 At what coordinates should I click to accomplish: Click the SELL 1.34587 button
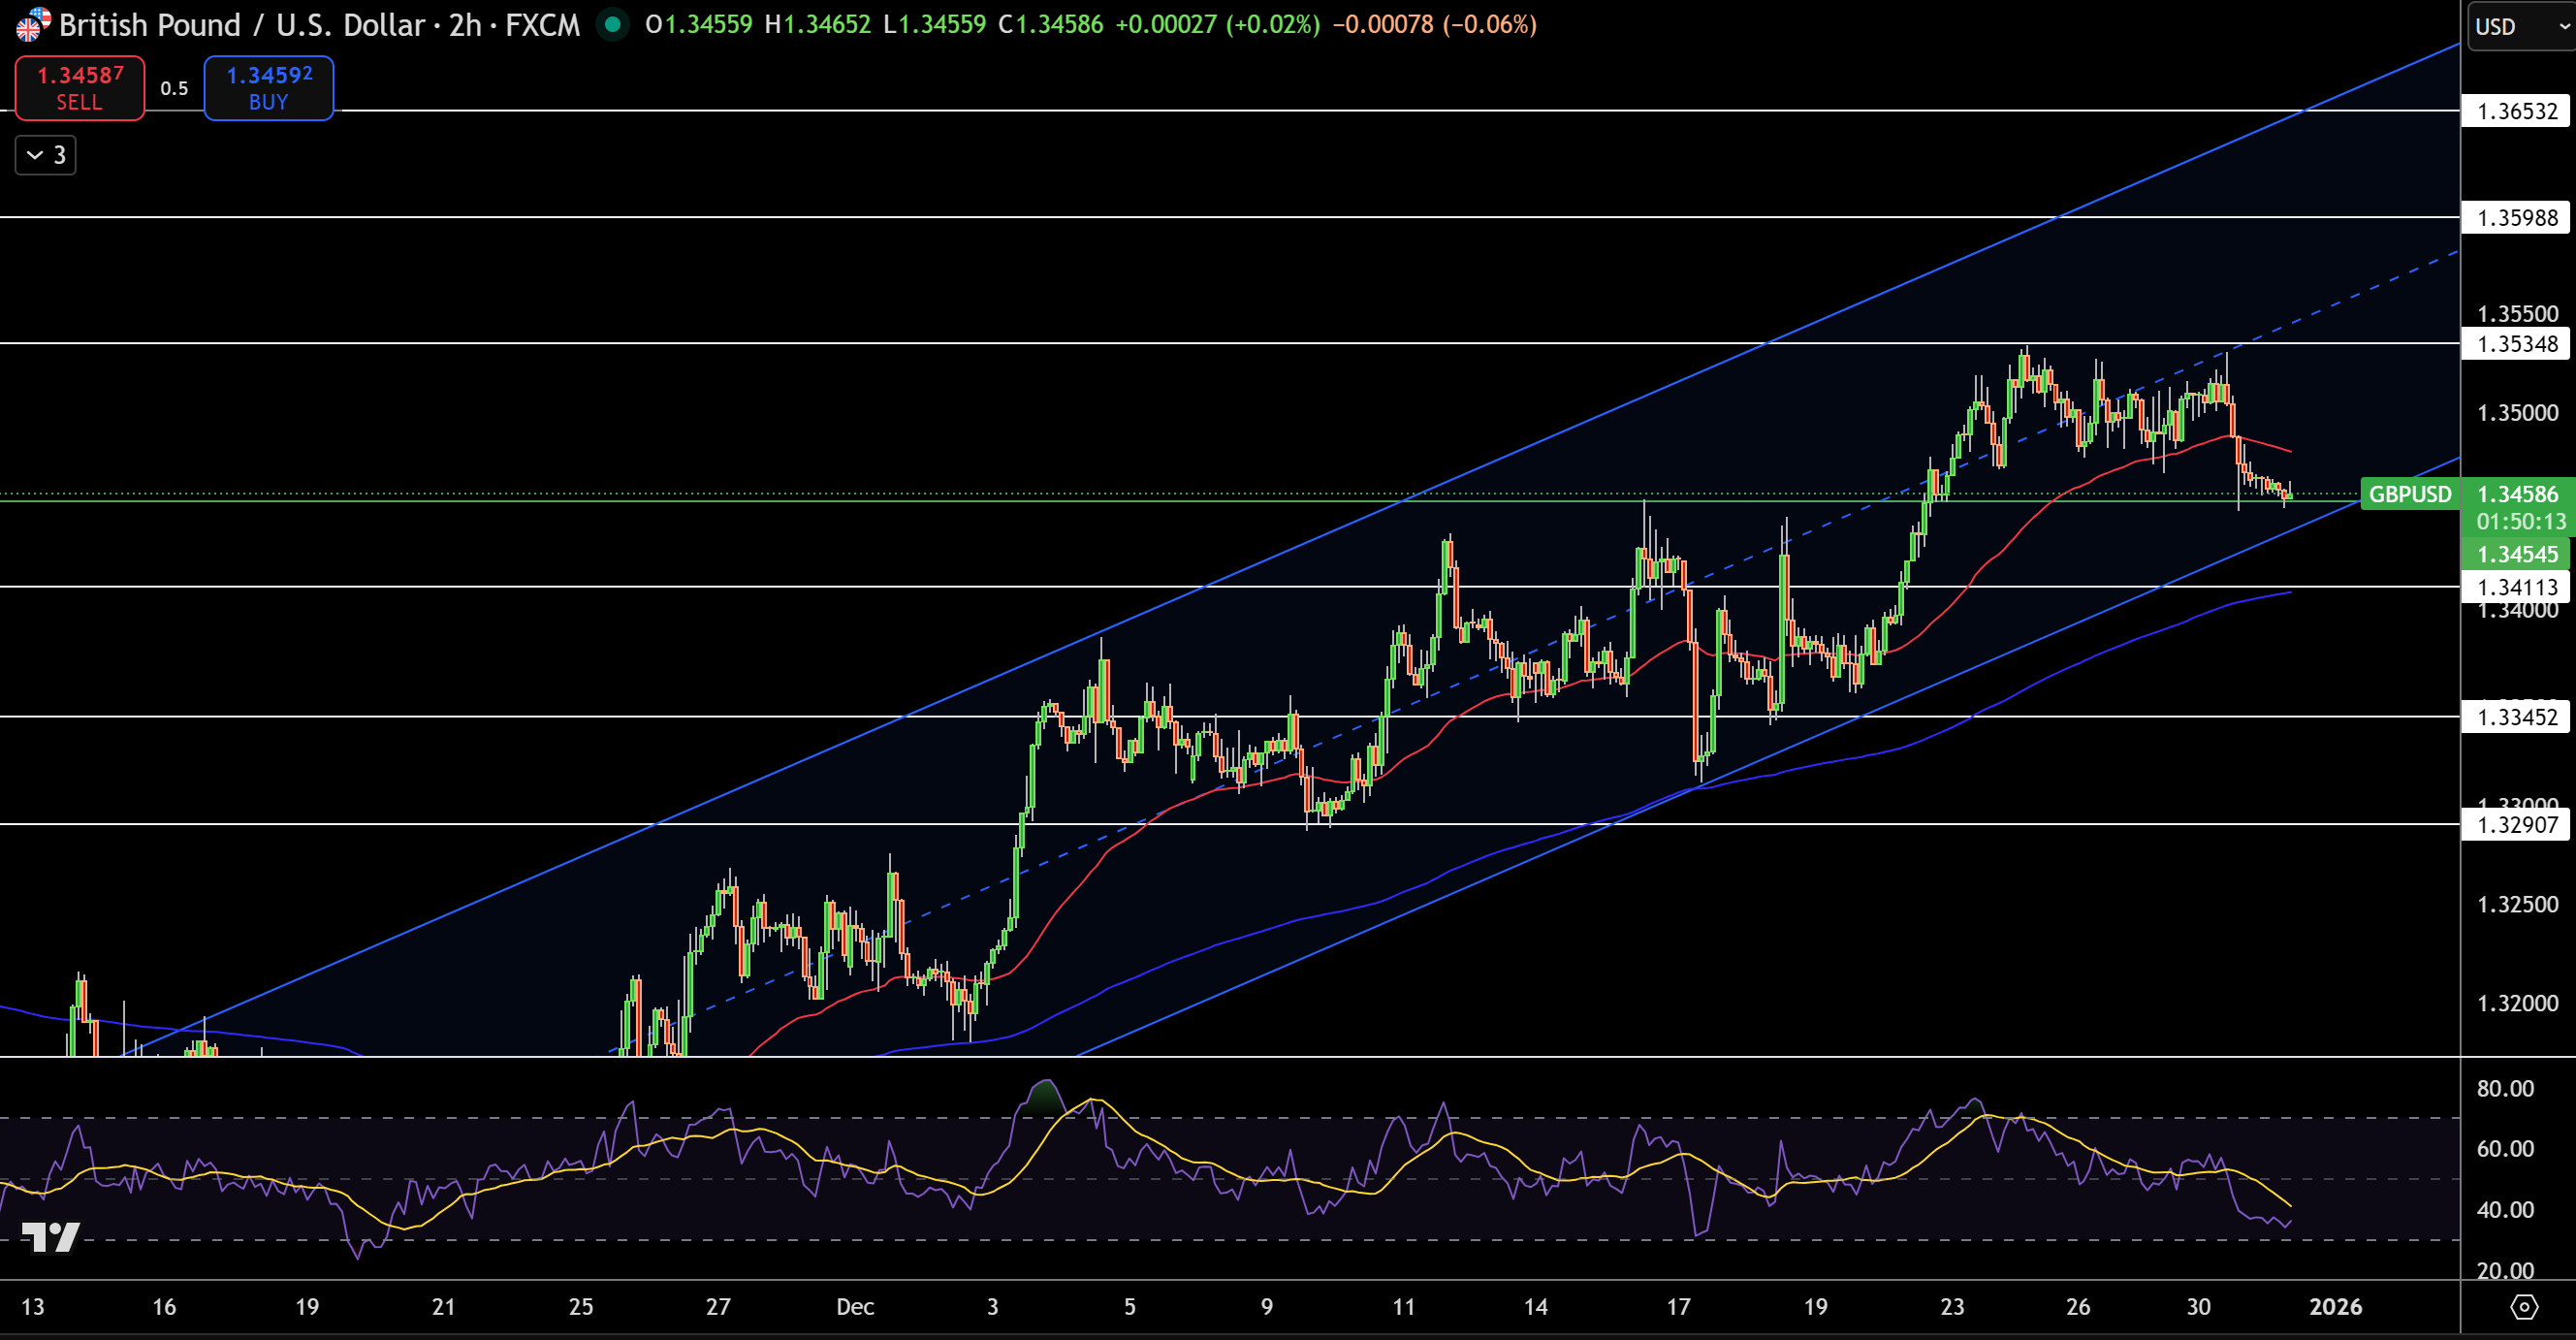(80, 88)
